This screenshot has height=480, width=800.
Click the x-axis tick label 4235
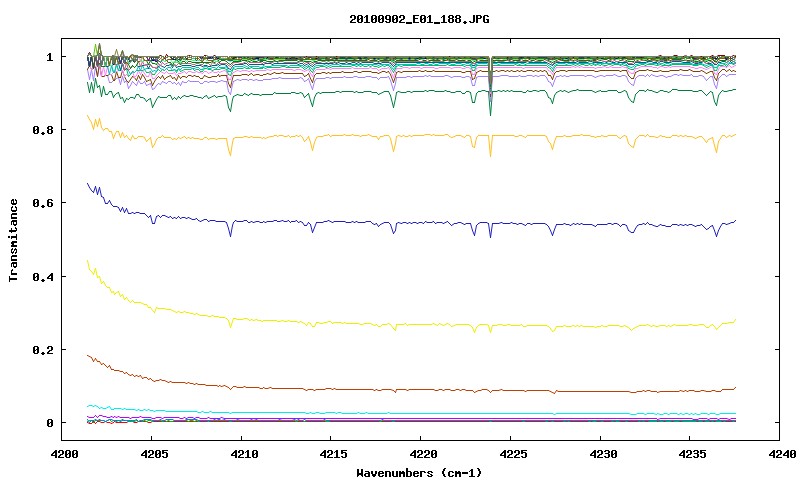(x=693, y=453)
